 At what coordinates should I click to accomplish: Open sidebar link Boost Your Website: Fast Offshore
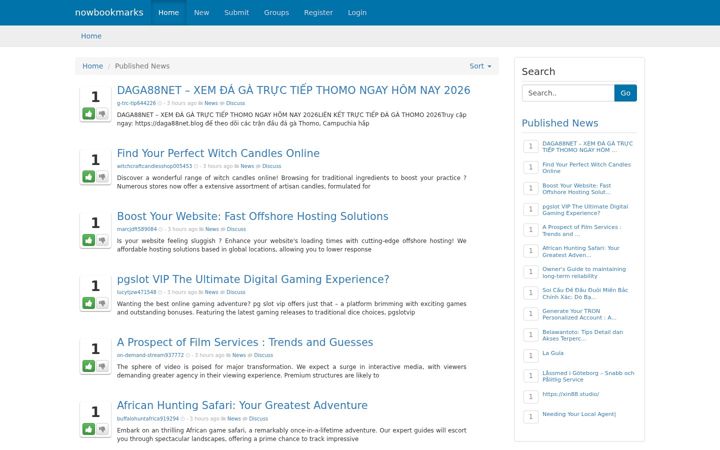(x=577, y=189)
